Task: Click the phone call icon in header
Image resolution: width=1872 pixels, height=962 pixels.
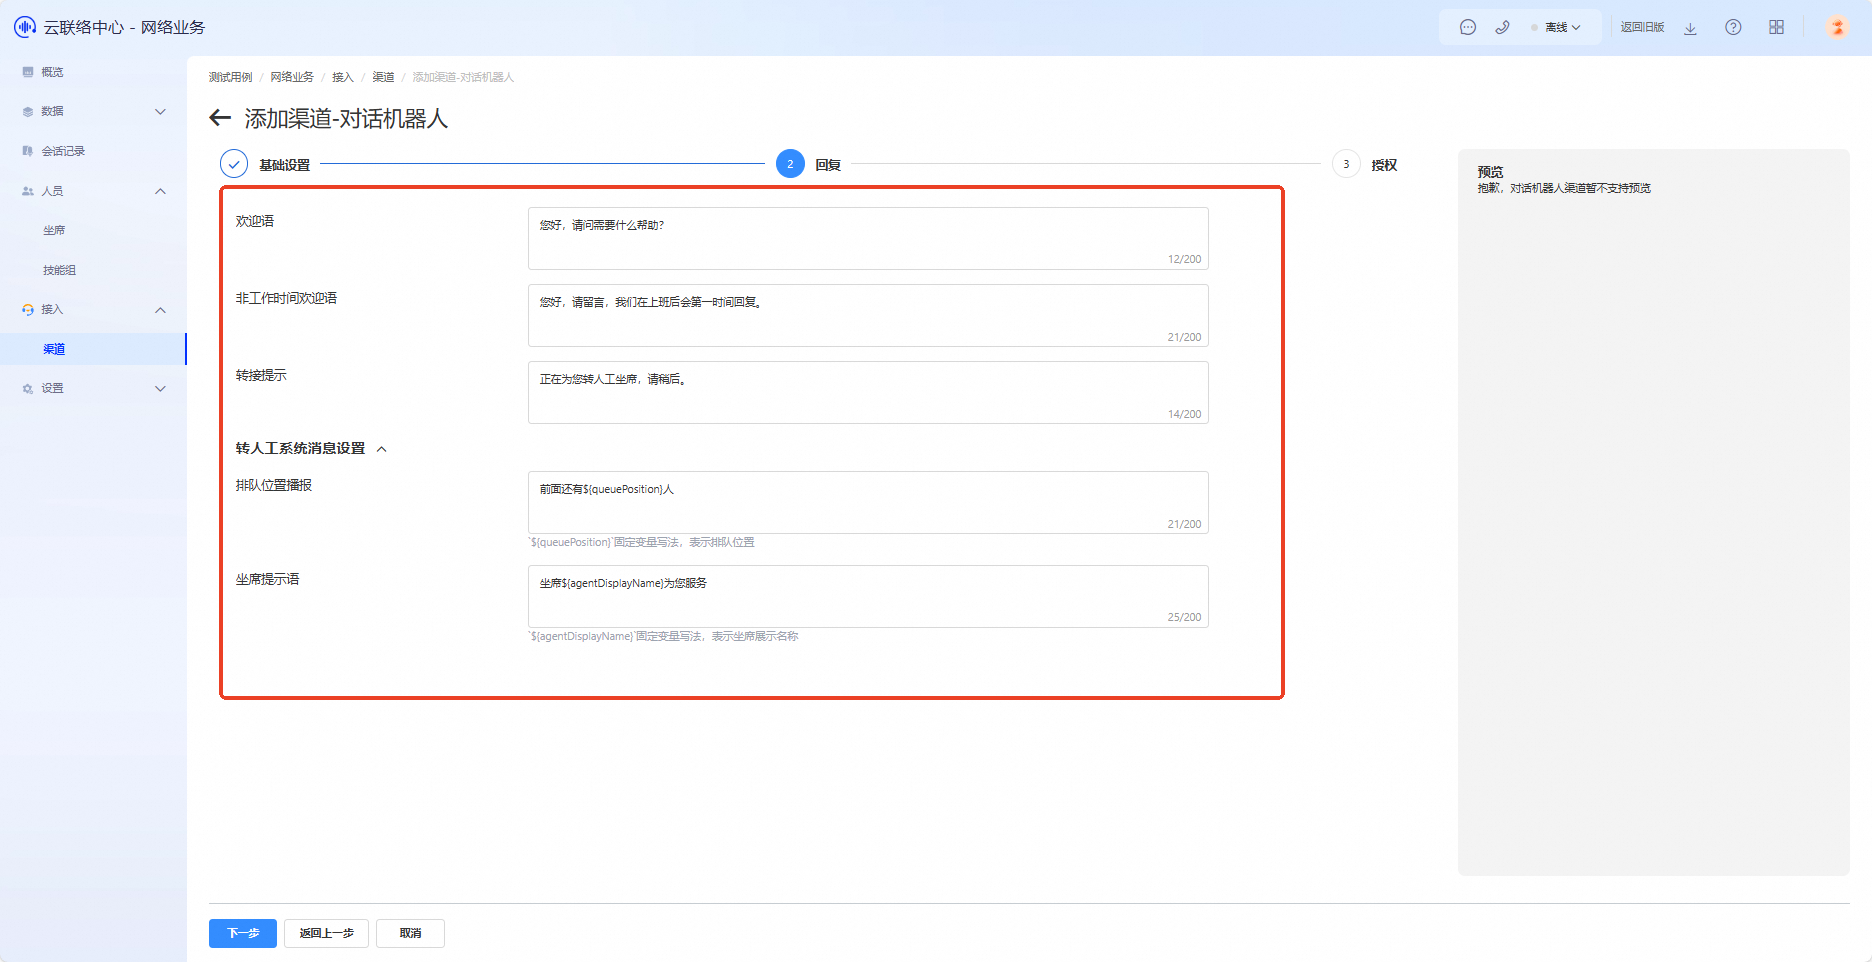Action: point(1502,27)
